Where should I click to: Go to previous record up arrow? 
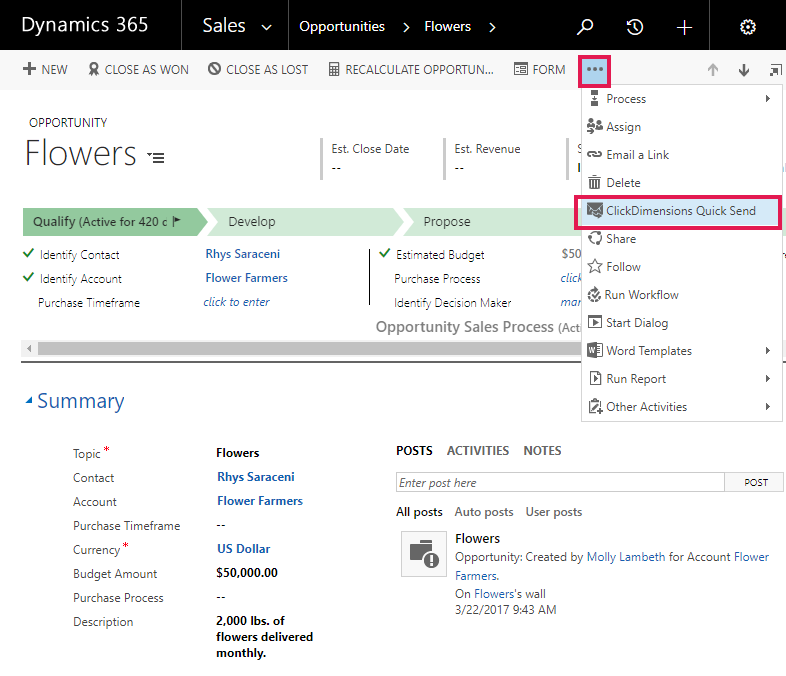pyautogui.click(x=713, y=70)
